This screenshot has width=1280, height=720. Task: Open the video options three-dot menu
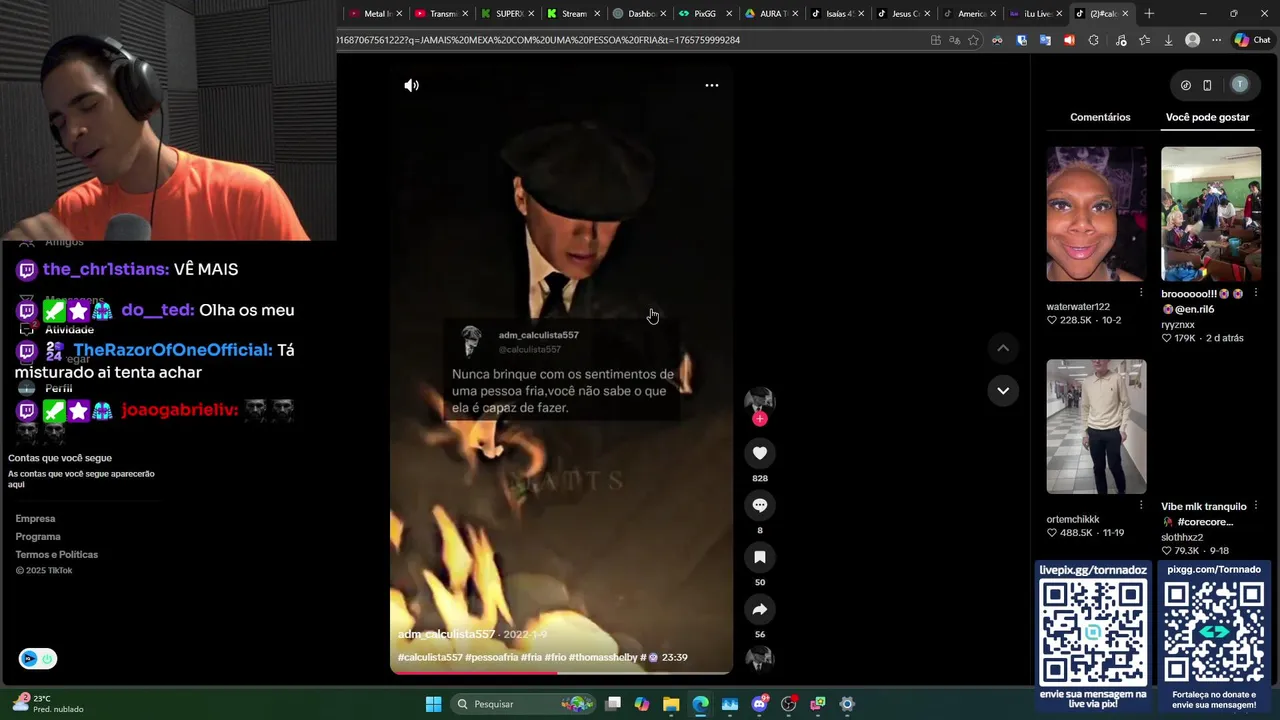pos(711,85)
